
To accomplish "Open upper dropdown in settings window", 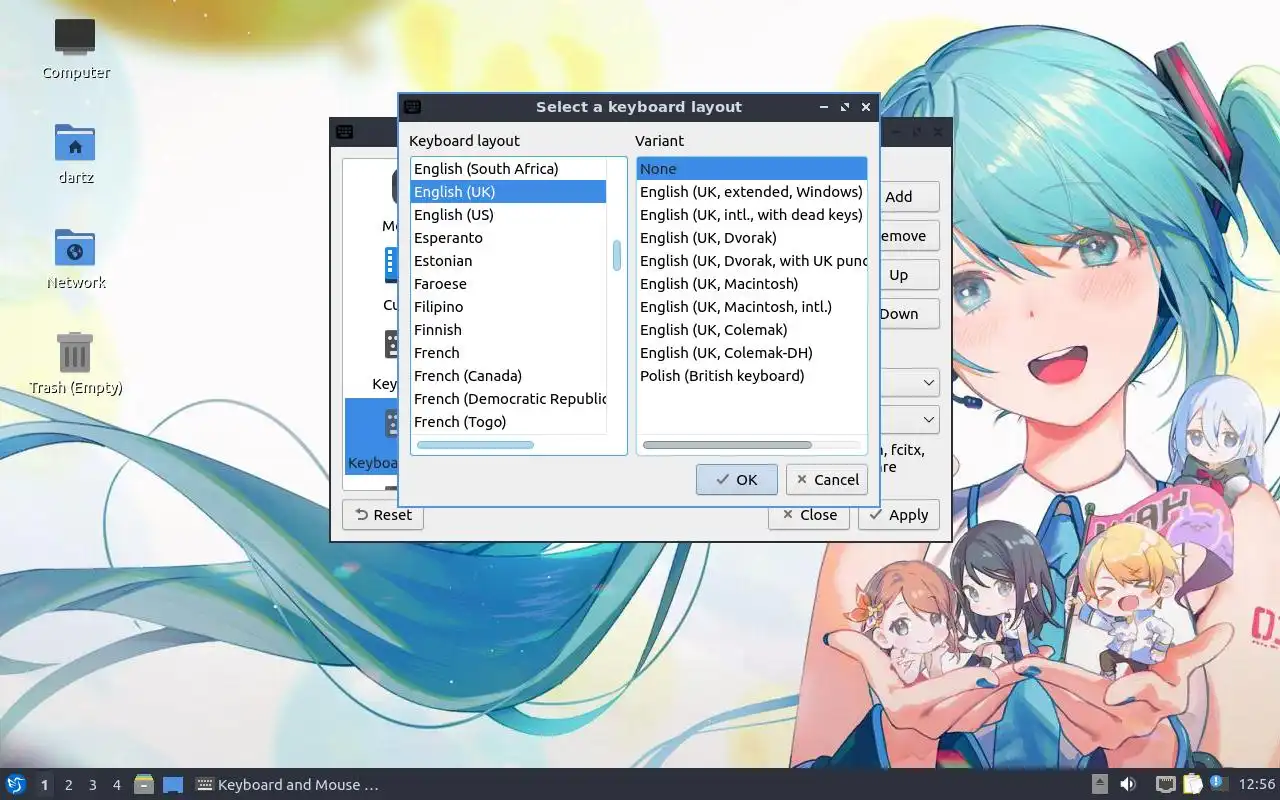I will click(909, 383).
